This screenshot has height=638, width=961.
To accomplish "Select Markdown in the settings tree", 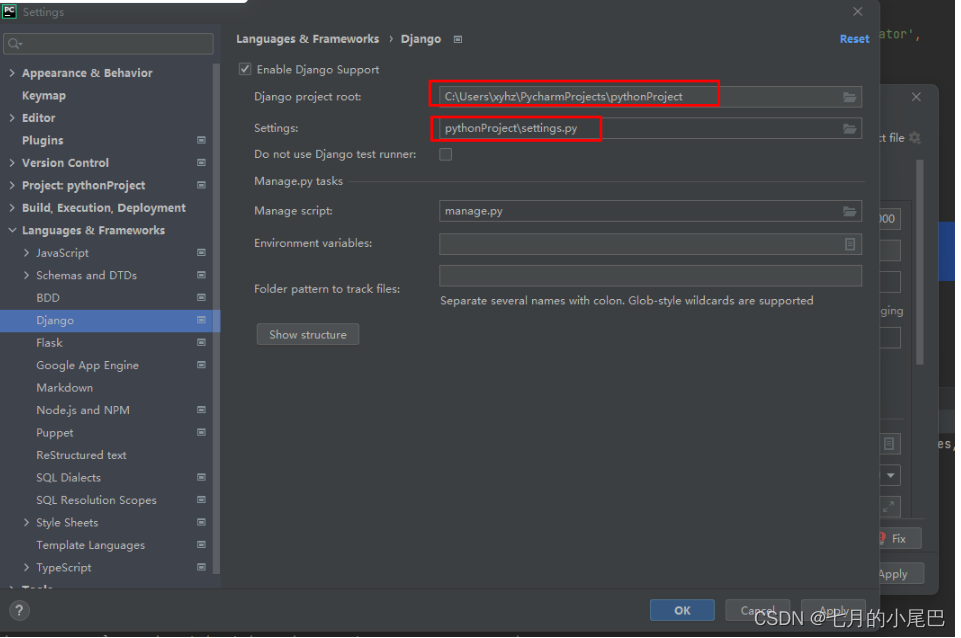I will click(x=64, y=387).
